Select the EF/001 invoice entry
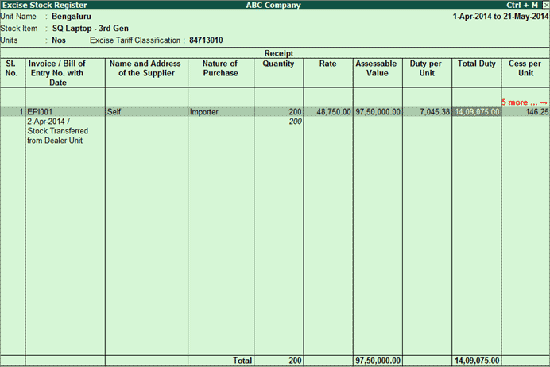Screen dimensions: 550x367 [40, 112]
